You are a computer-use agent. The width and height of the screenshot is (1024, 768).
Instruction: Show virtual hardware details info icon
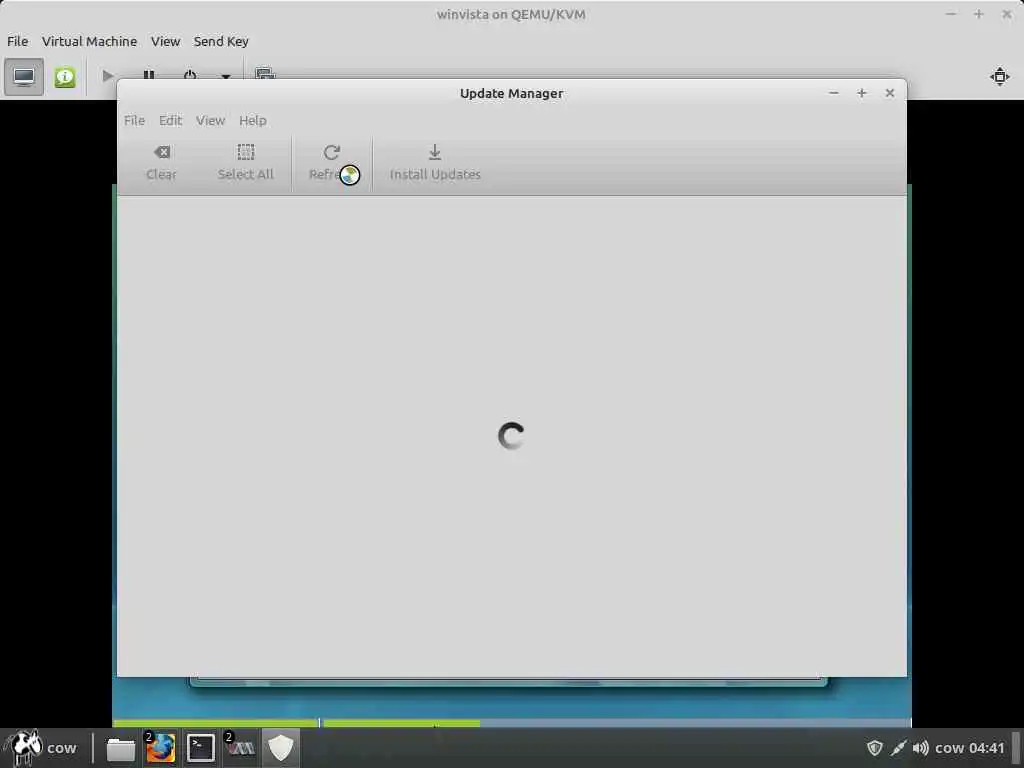(65, 77)
